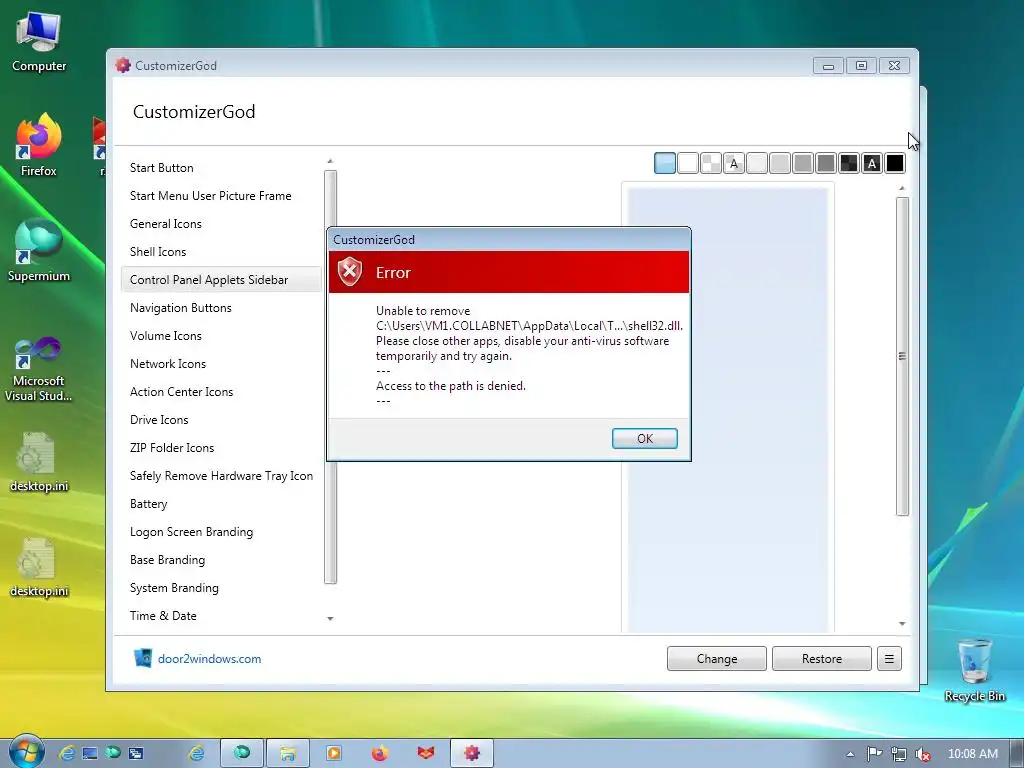Choose Action Center Icons entry
This screenshot has width=1024, height=768.
coord(221,392)
